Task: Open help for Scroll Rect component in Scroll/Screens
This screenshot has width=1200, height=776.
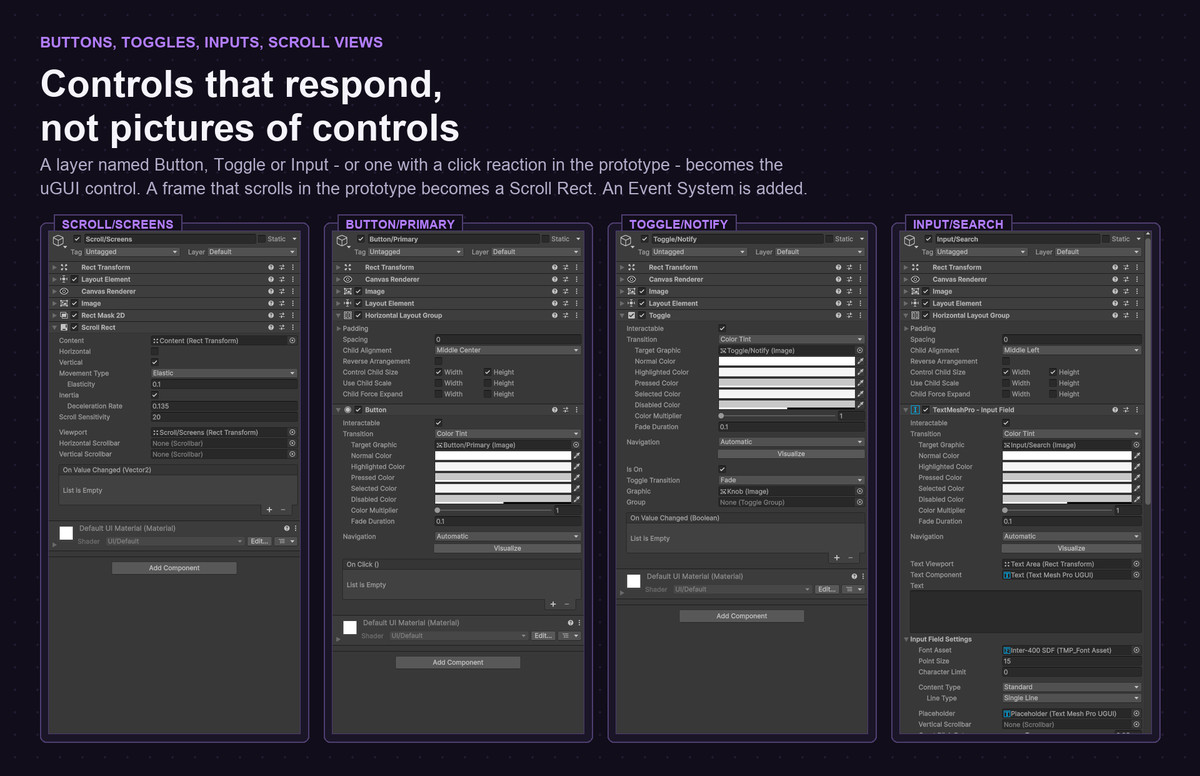Action: 271,328
